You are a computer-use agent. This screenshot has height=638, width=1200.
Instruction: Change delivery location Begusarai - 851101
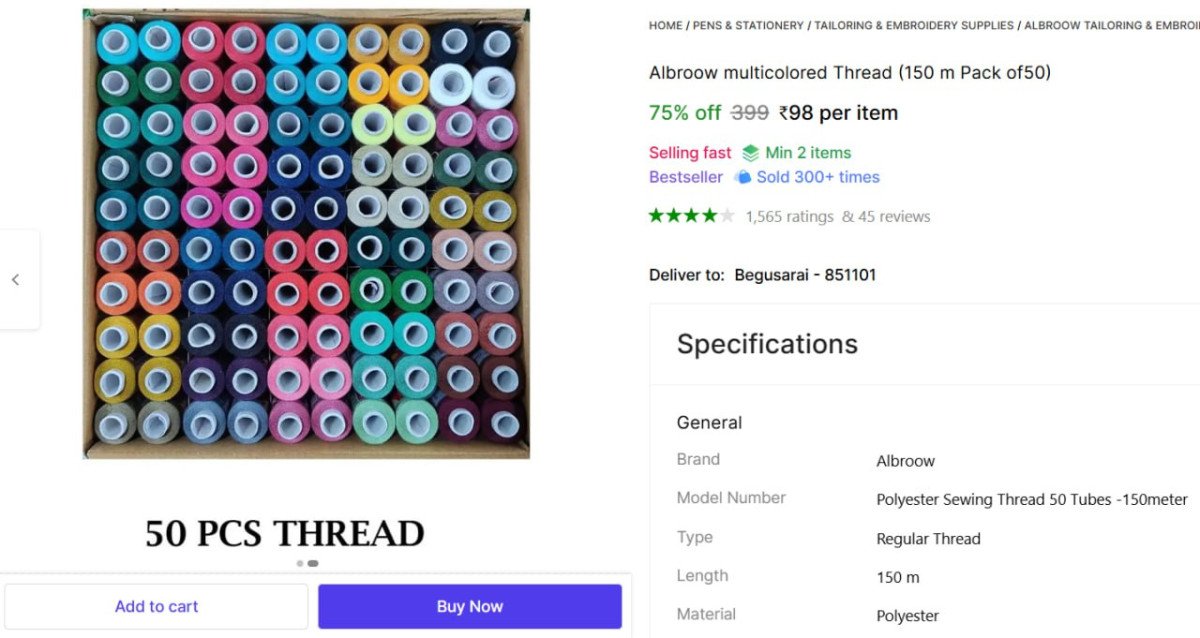(805, 275)
